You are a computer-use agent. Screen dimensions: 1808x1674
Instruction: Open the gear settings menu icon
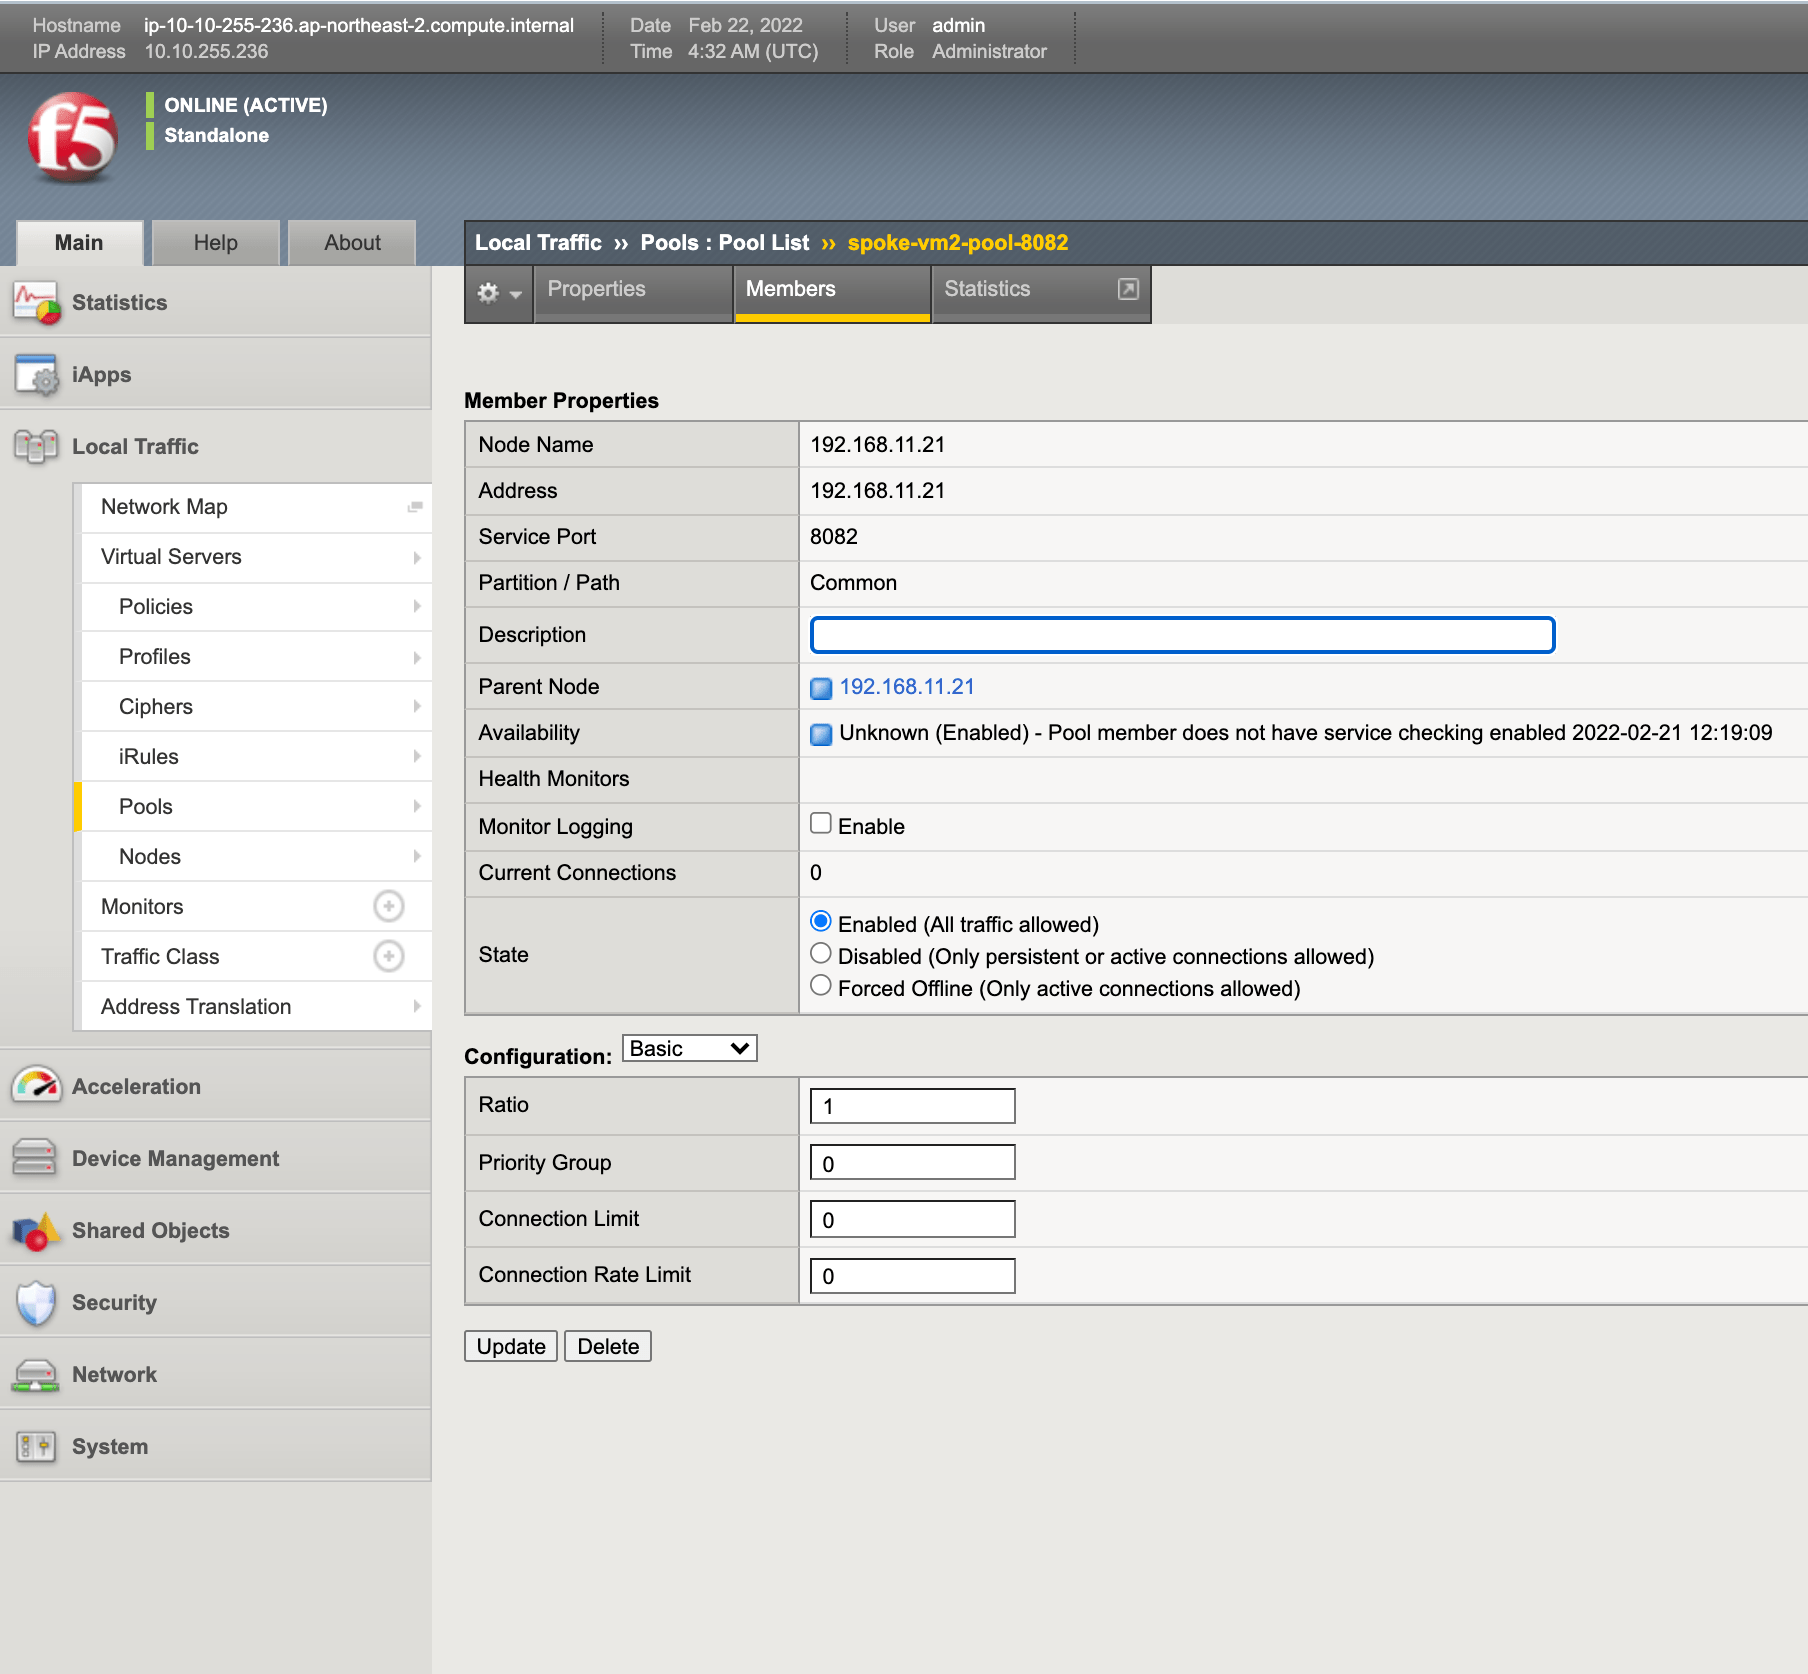coord(499,293)
